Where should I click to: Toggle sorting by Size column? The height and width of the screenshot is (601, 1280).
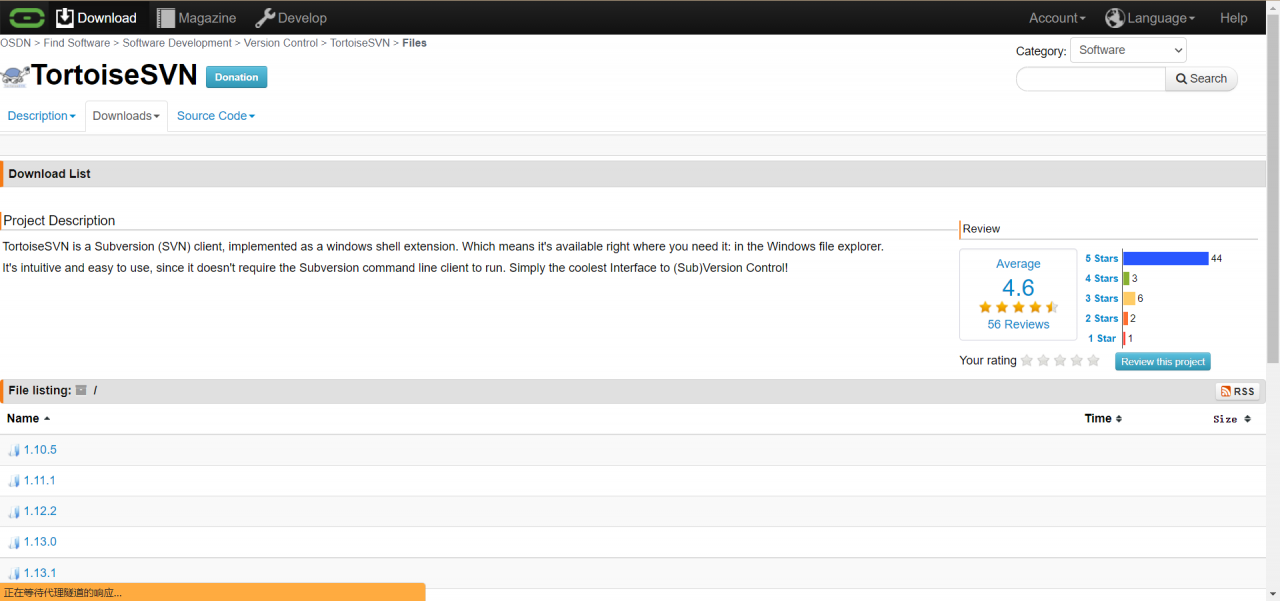coord(1231,419)
